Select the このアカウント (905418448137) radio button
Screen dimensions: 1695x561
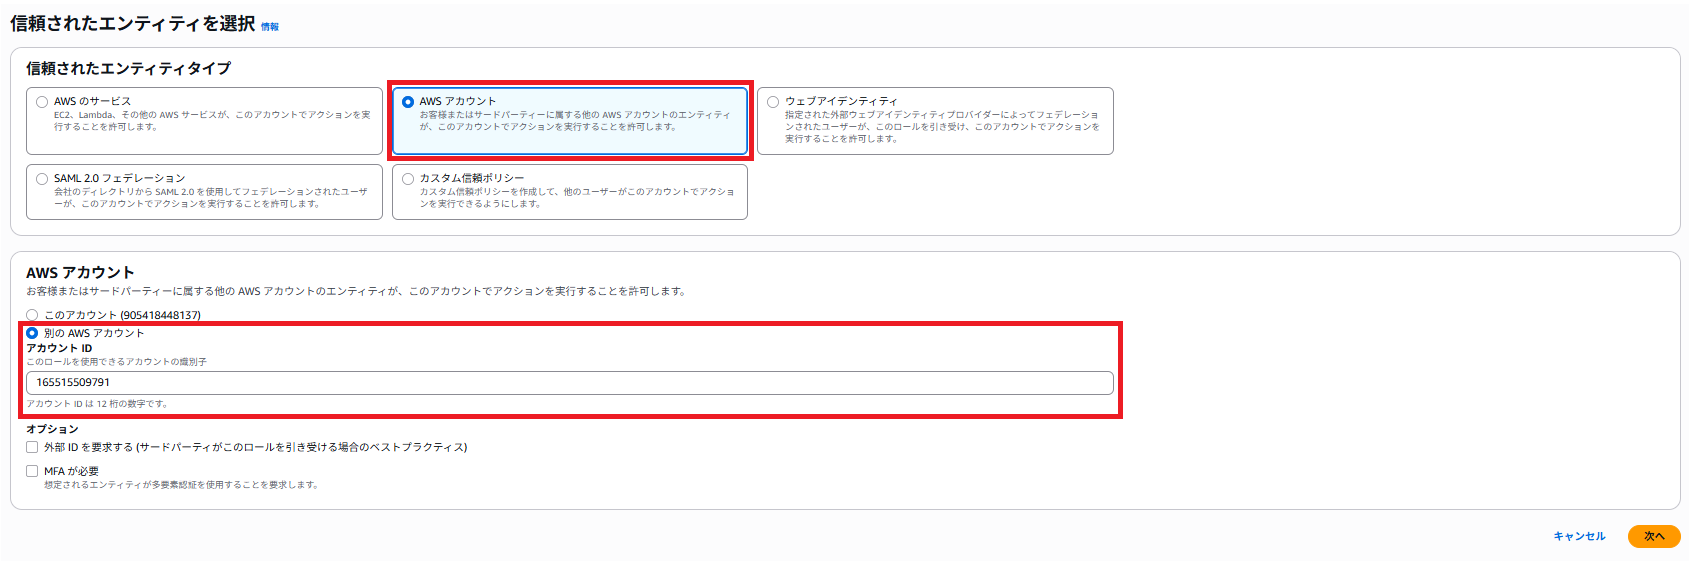pos(32,315)
